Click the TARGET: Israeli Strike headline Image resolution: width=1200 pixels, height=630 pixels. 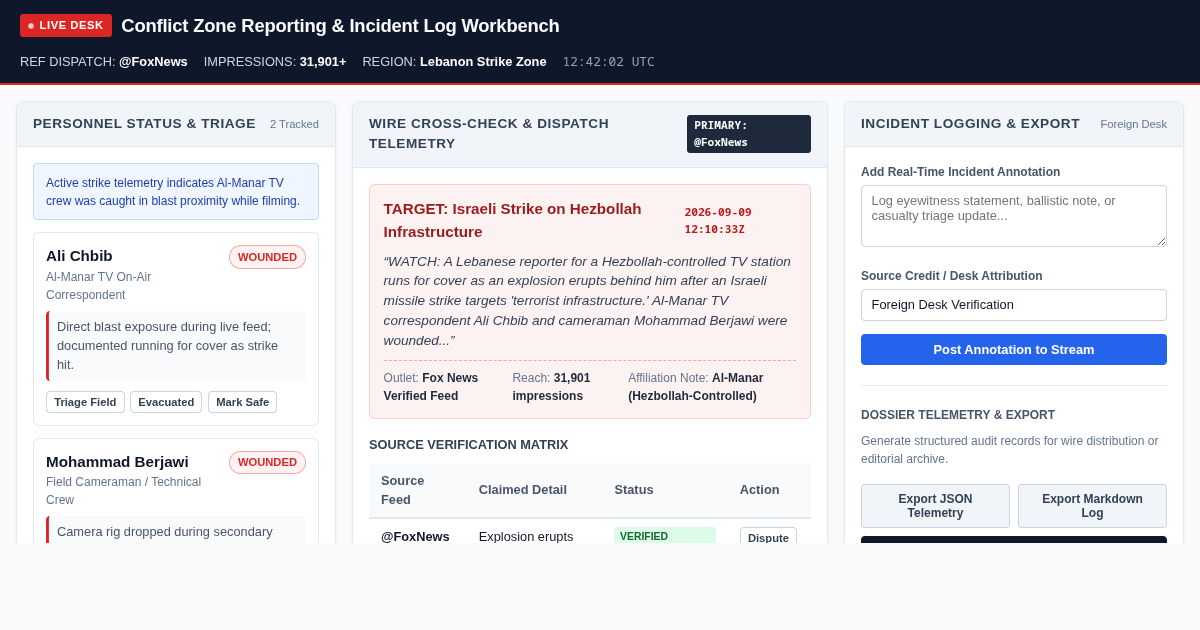tap(512, 220)
